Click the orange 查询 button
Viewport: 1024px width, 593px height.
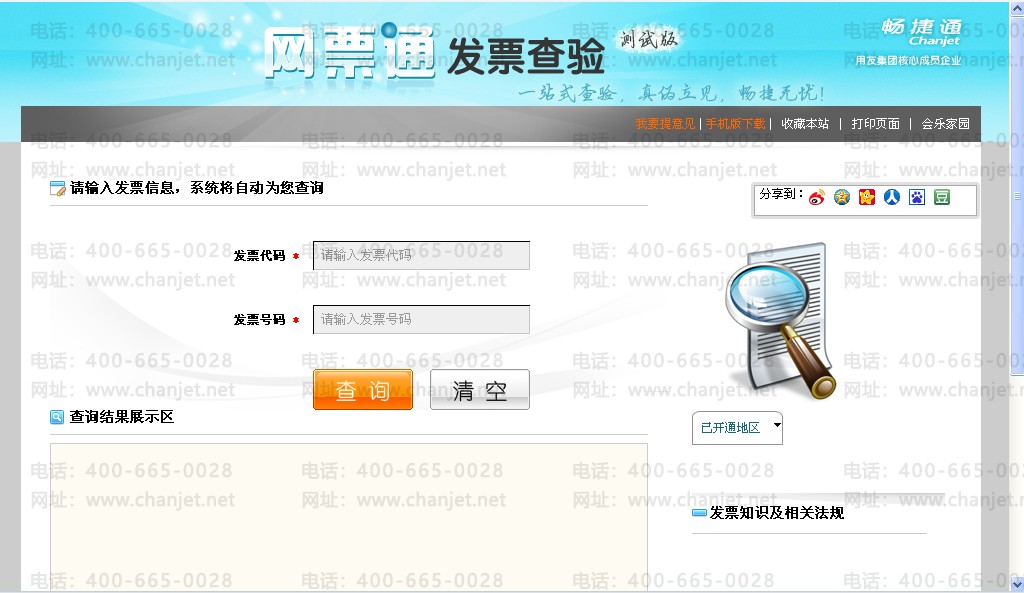coord(363,390)
